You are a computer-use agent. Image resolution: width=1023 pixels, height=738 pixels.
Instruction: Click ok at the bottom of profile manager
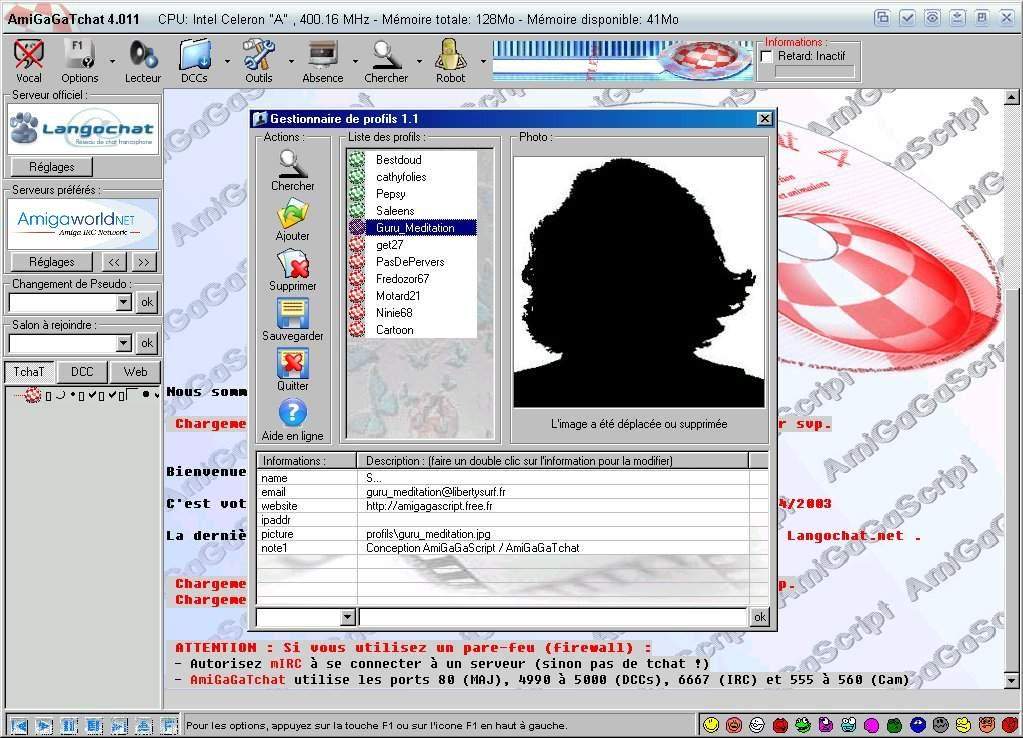pyautogui.click(x=760, y=617)
